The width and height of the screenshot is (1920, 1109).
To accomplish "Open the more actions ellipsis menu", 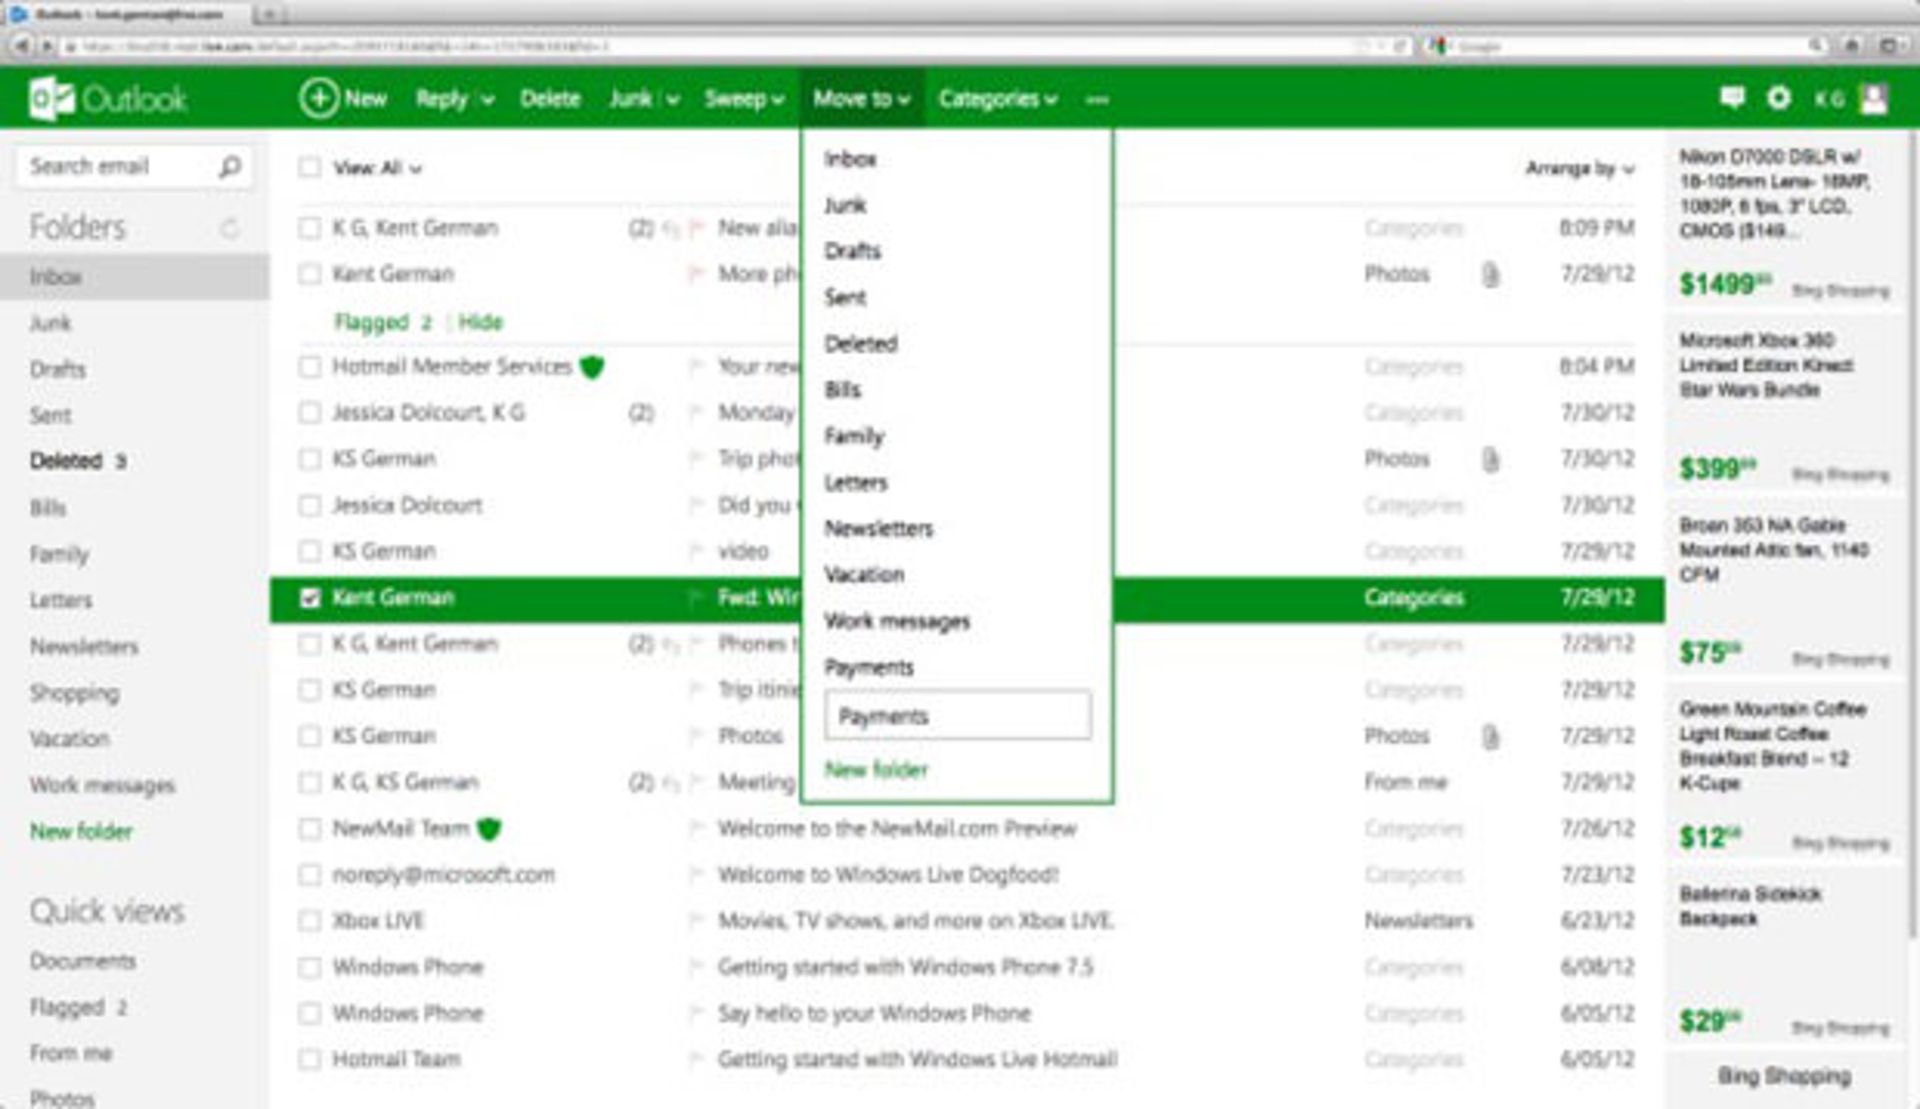I will [1097, 99].
